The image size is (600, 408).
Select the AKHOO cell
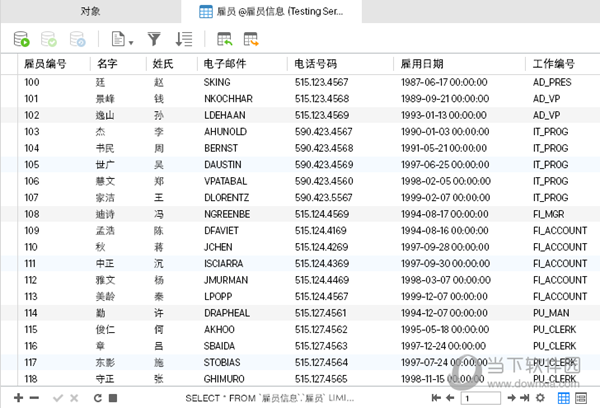(219, 329)
